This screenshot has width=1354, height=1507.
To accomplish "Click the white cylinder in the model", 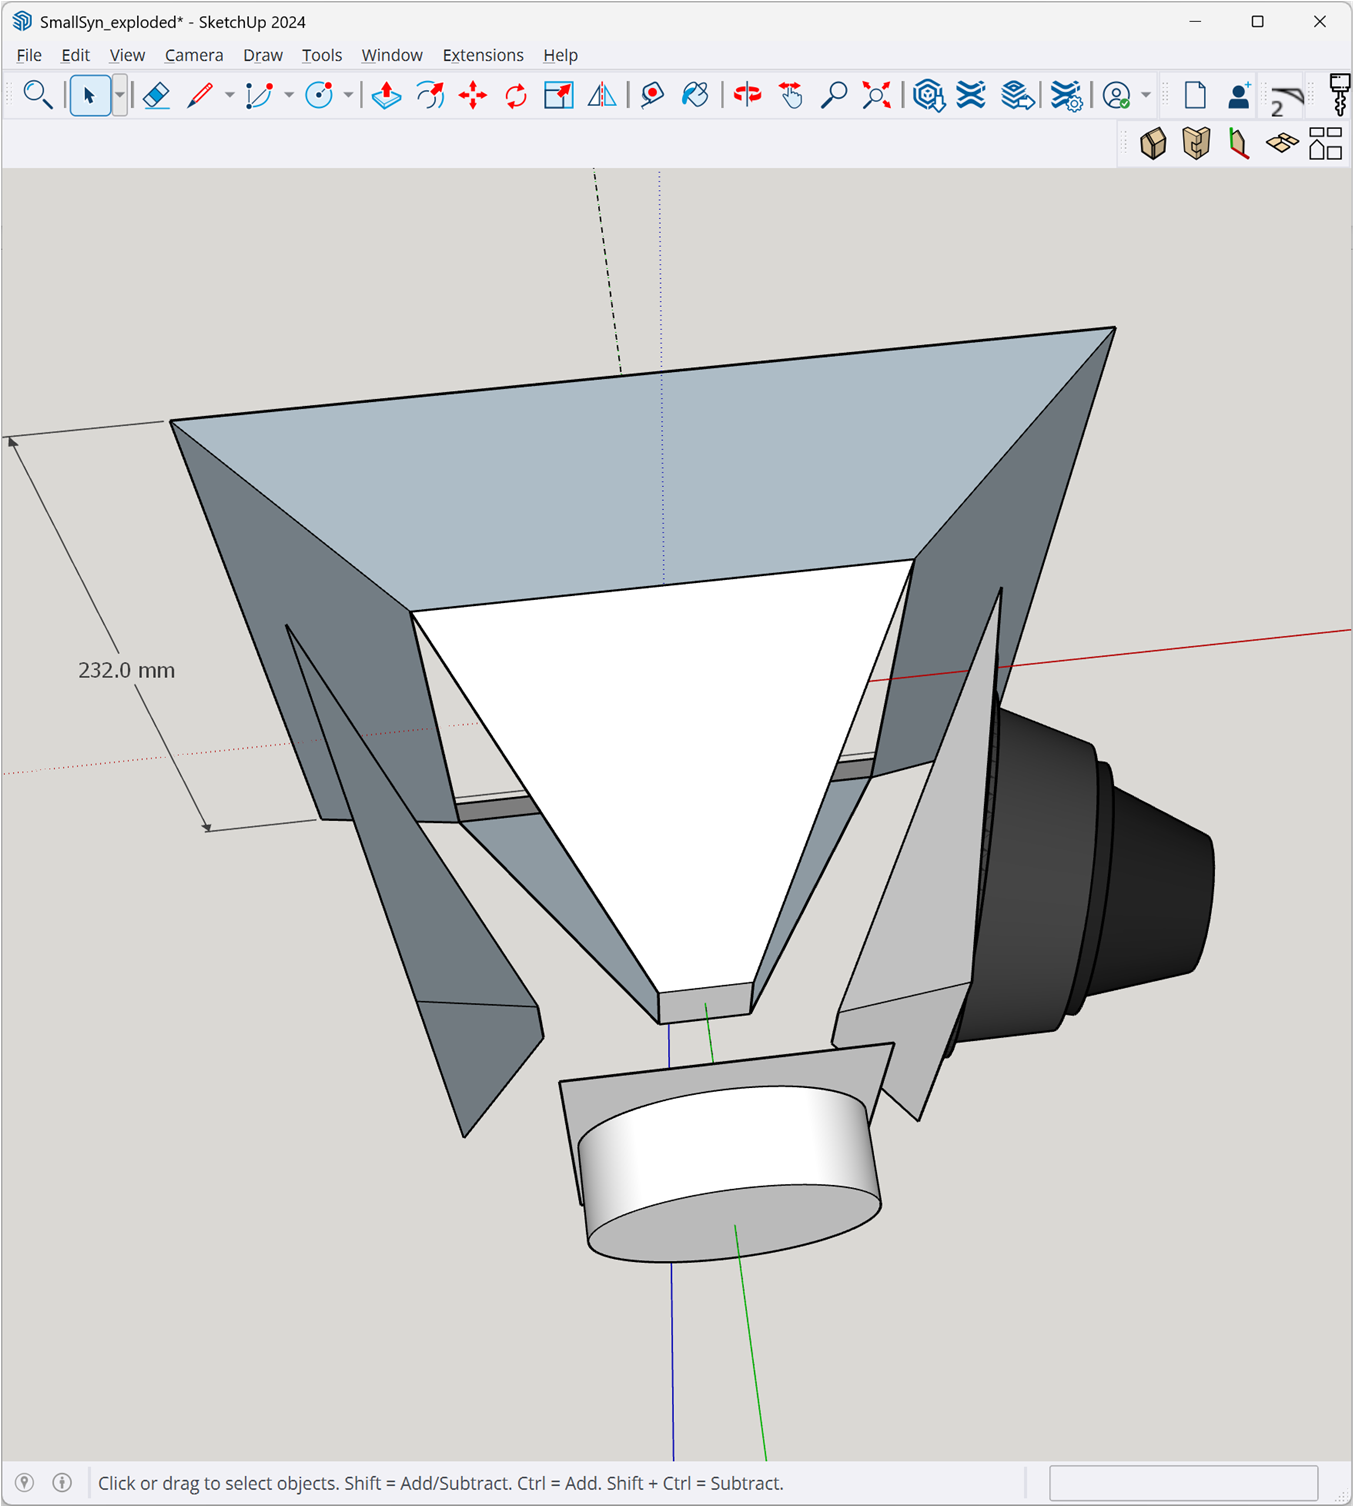I will coord(730,1172).
